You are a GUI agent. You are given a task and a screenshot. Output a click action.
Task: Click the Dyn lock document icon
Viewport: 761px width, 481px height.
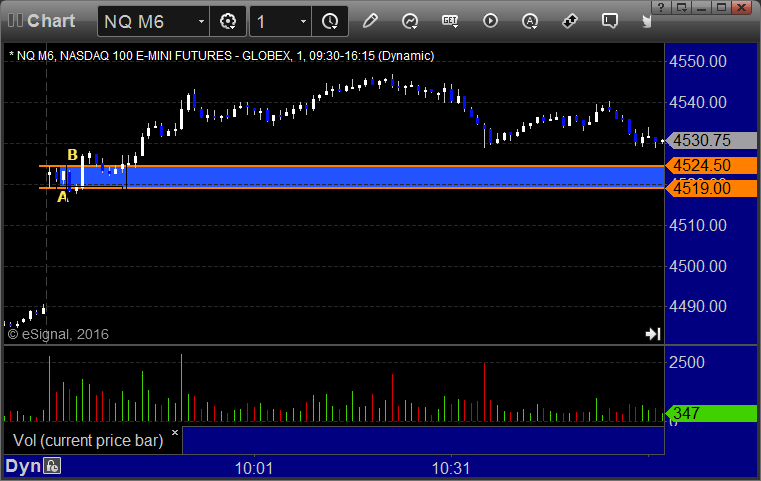(x=52, y=466)
